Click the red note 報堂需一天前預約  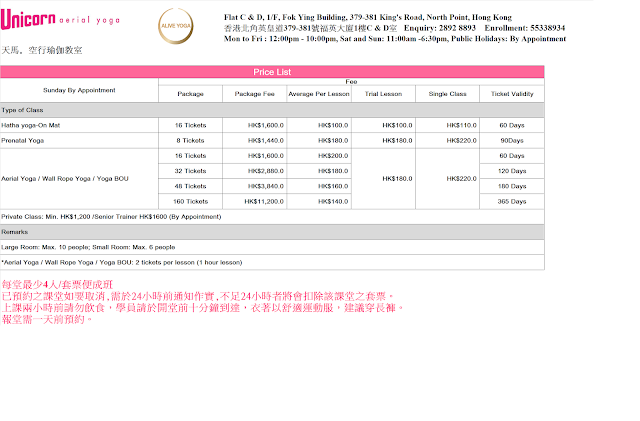(47, 319)
